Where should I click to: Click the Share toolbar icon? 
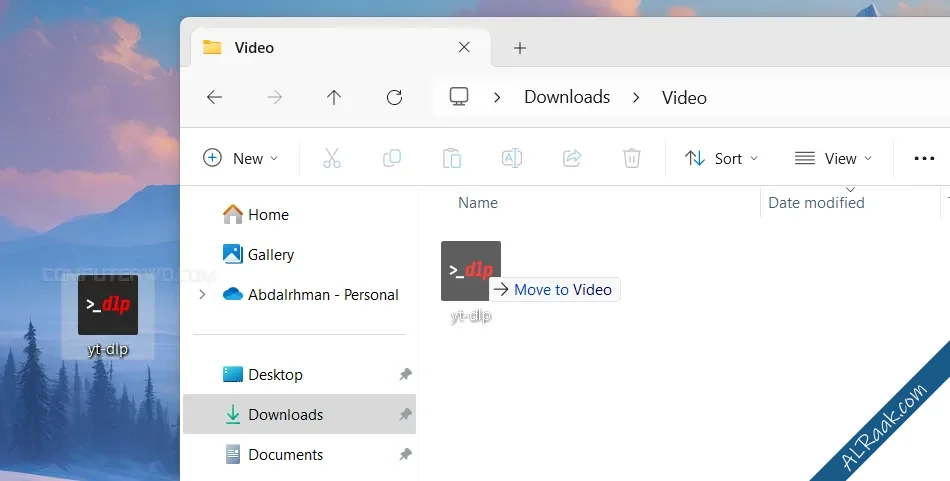(x=572, y=158)
